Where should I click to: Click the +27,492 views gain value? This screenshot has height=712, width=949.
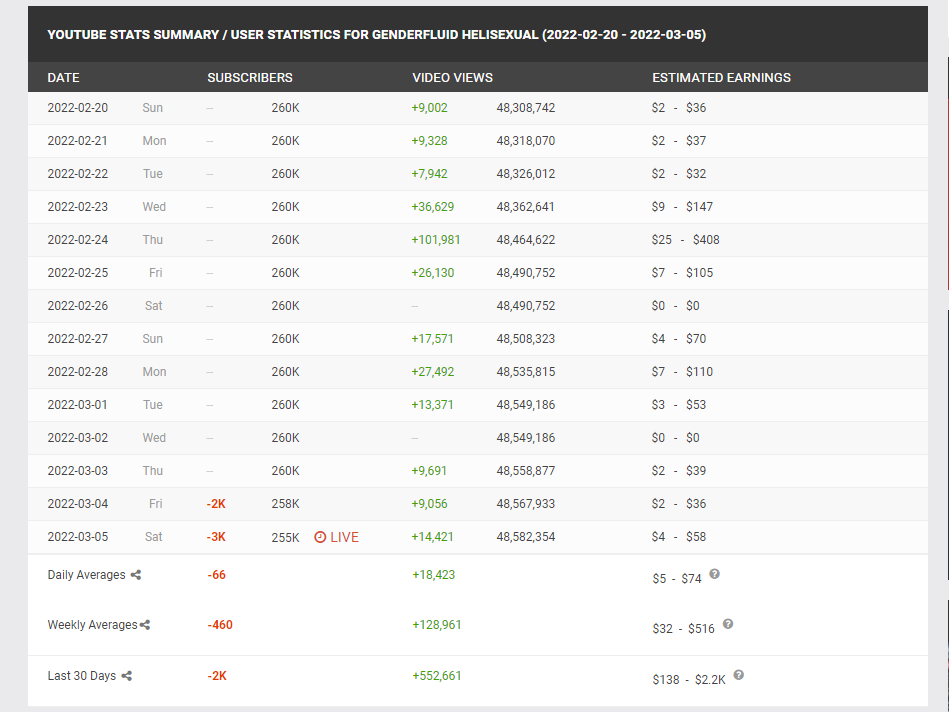(433, 372)
